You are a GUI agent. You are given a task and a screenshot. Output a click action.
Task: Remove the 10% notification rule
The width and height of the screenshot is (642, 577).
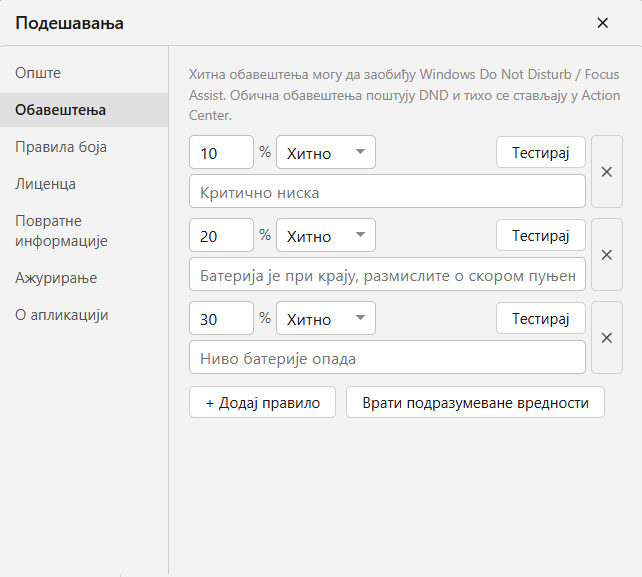(x=607, y=172)
